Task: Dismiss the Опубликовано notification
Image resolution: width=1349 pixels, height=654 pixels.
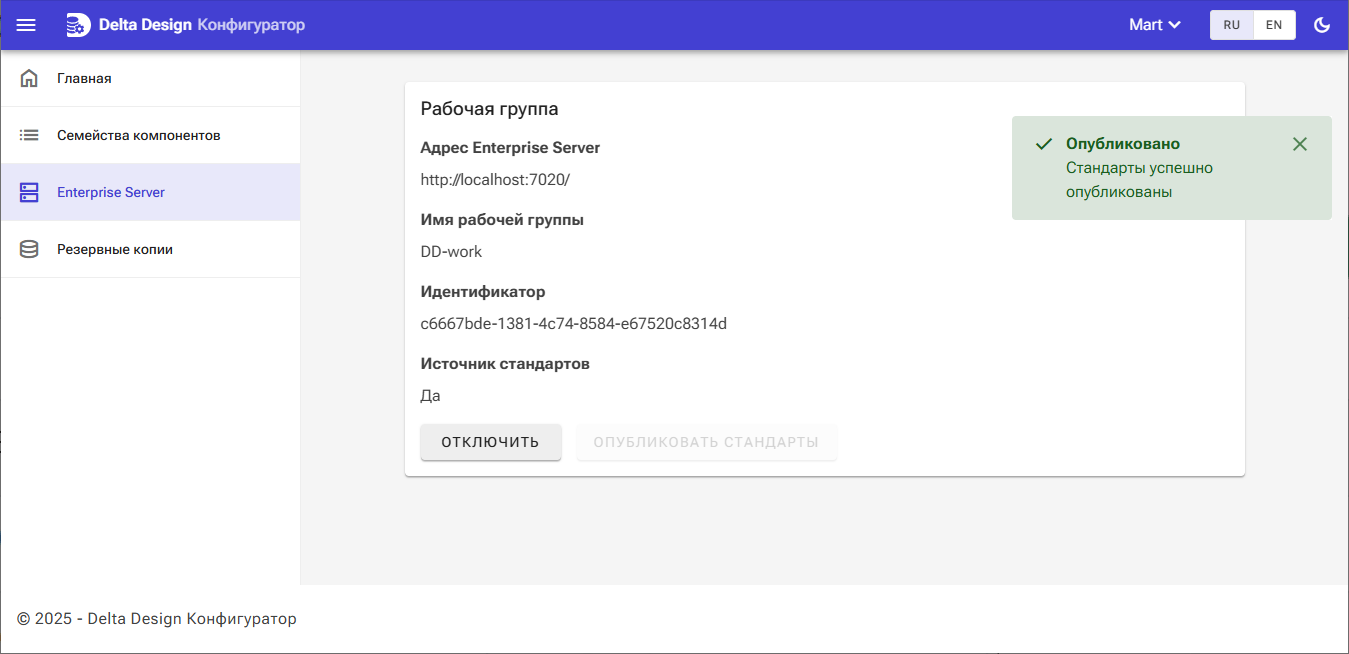Action: [x=1300, y=144]
